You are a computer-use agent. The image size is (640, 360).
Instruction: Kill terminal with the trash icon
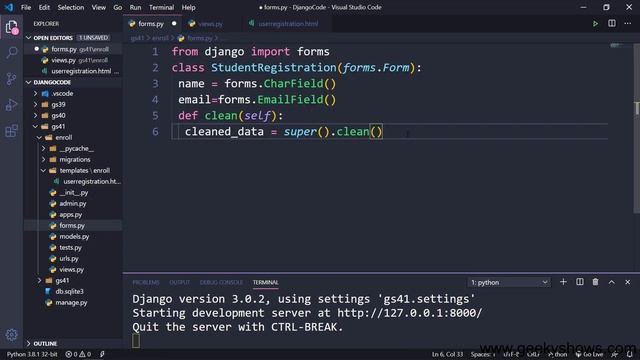pyautogui.click(x=596, y=282)
